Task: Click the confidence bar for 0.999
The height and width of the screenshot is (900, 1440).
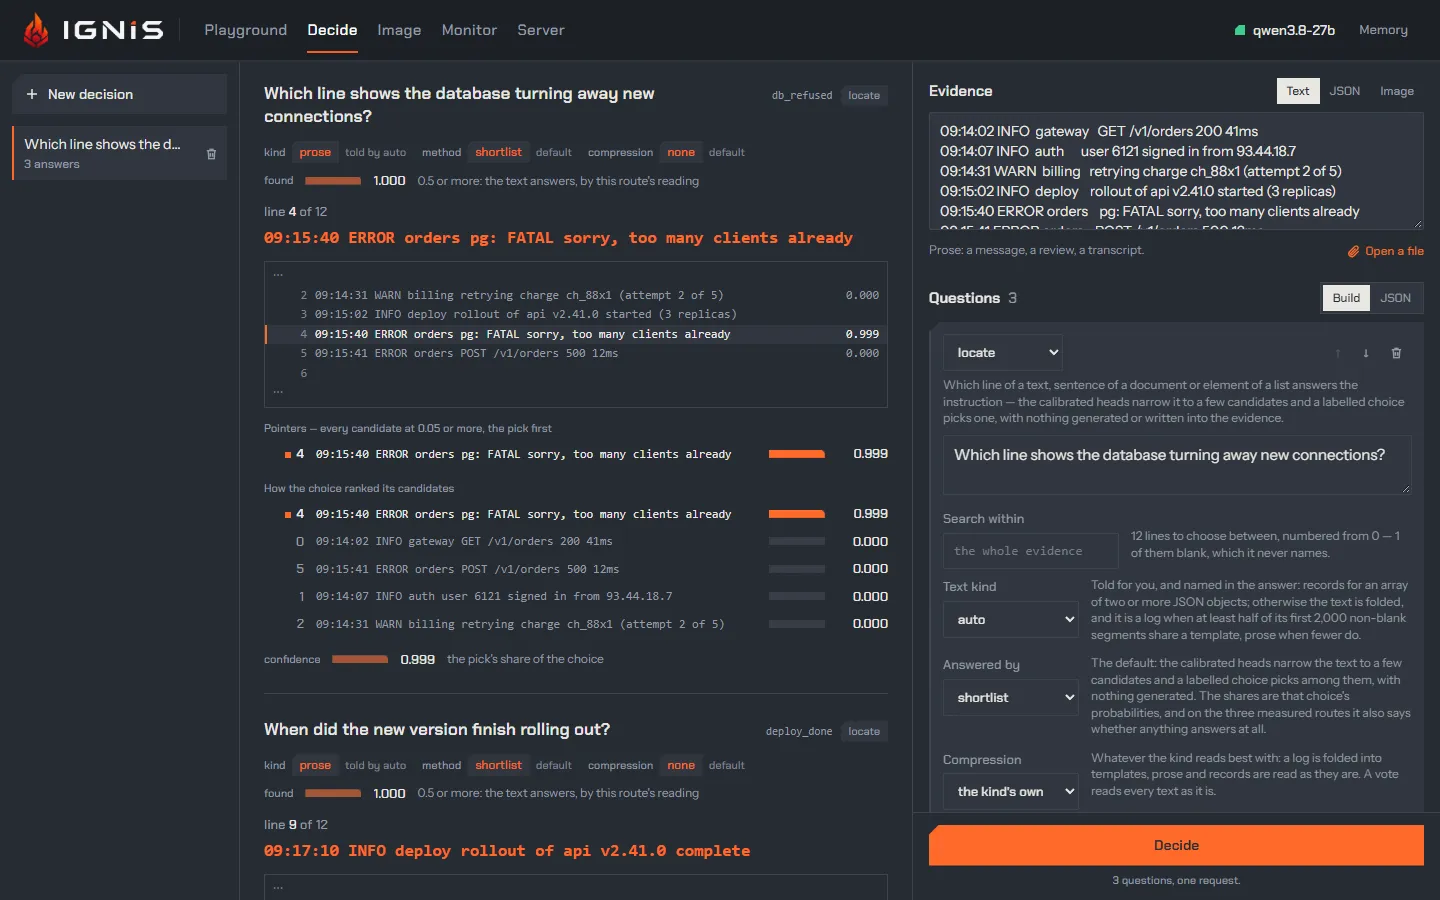Action: point(360,659)
